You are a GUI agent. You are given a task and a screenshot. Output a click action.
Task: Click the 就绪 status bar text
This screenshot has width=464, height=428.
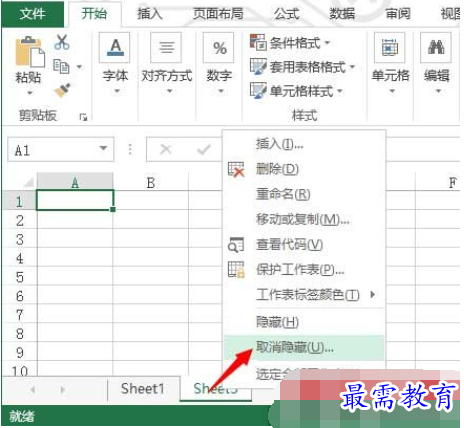tap(22, 417)
